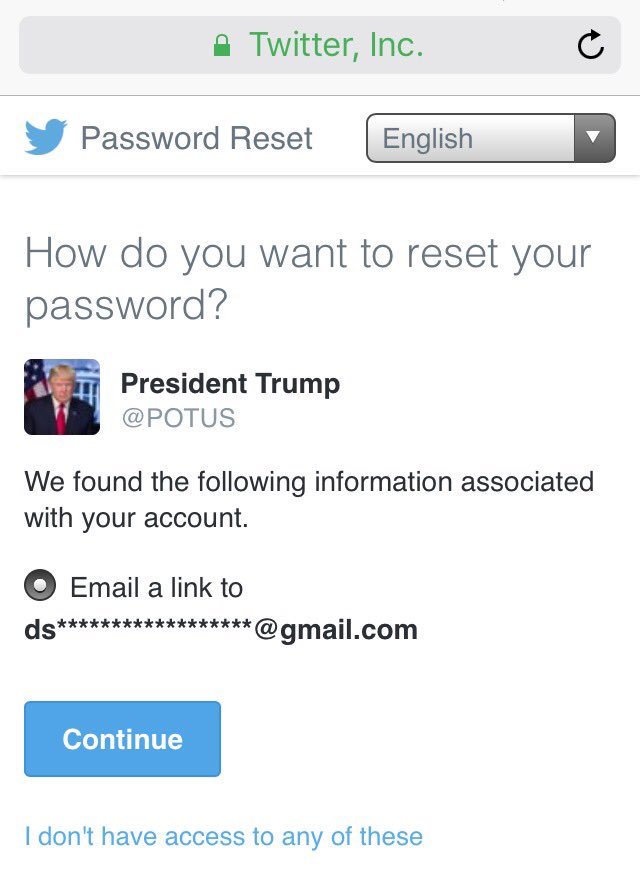The height and width of the screenshot is (894, 640).
Task: Click the President Trump profile avatar
Action: click(x=62, y=397)
